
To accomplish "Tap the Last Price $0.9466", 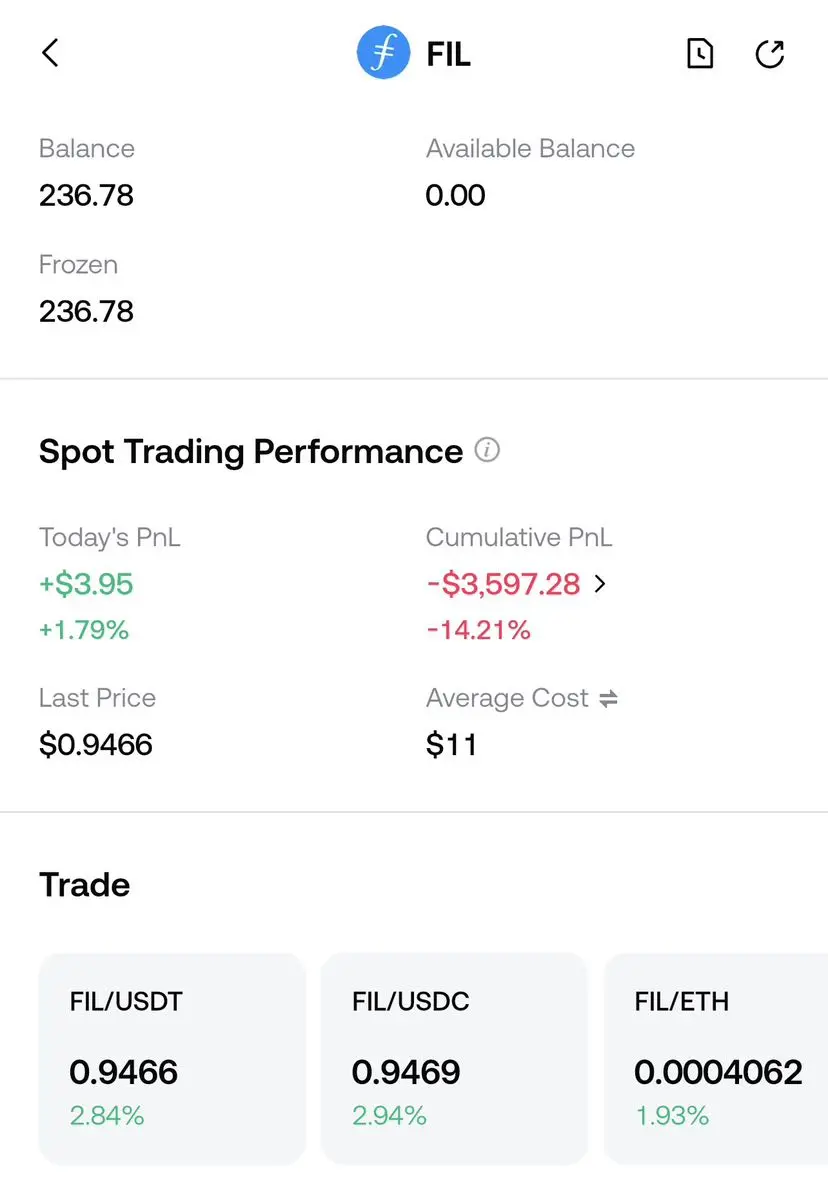I will point(96,744).
